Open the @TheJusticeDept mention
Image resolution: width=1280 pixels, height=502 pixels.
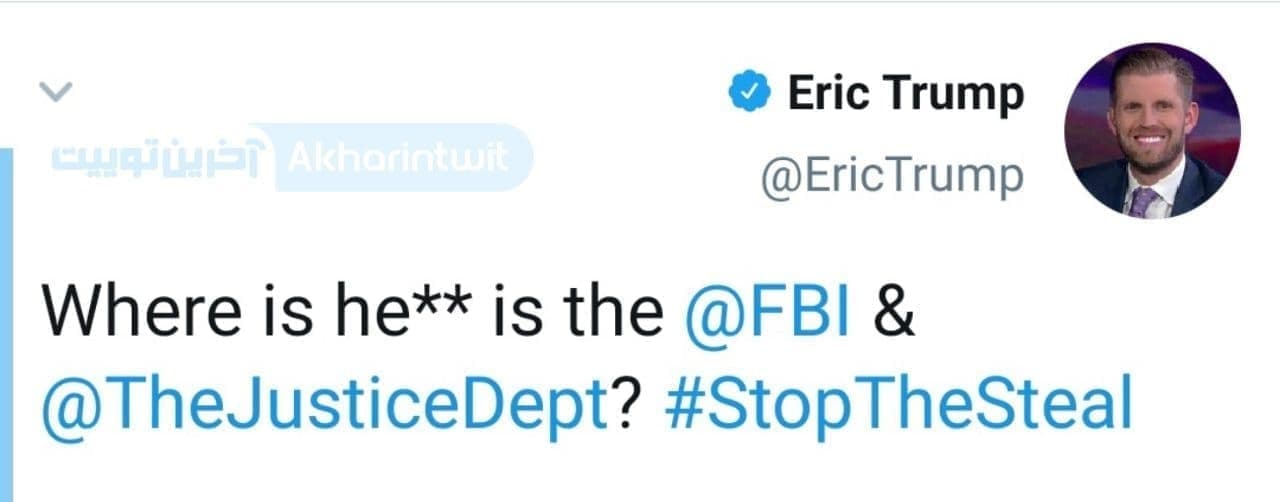click(323, 404)
